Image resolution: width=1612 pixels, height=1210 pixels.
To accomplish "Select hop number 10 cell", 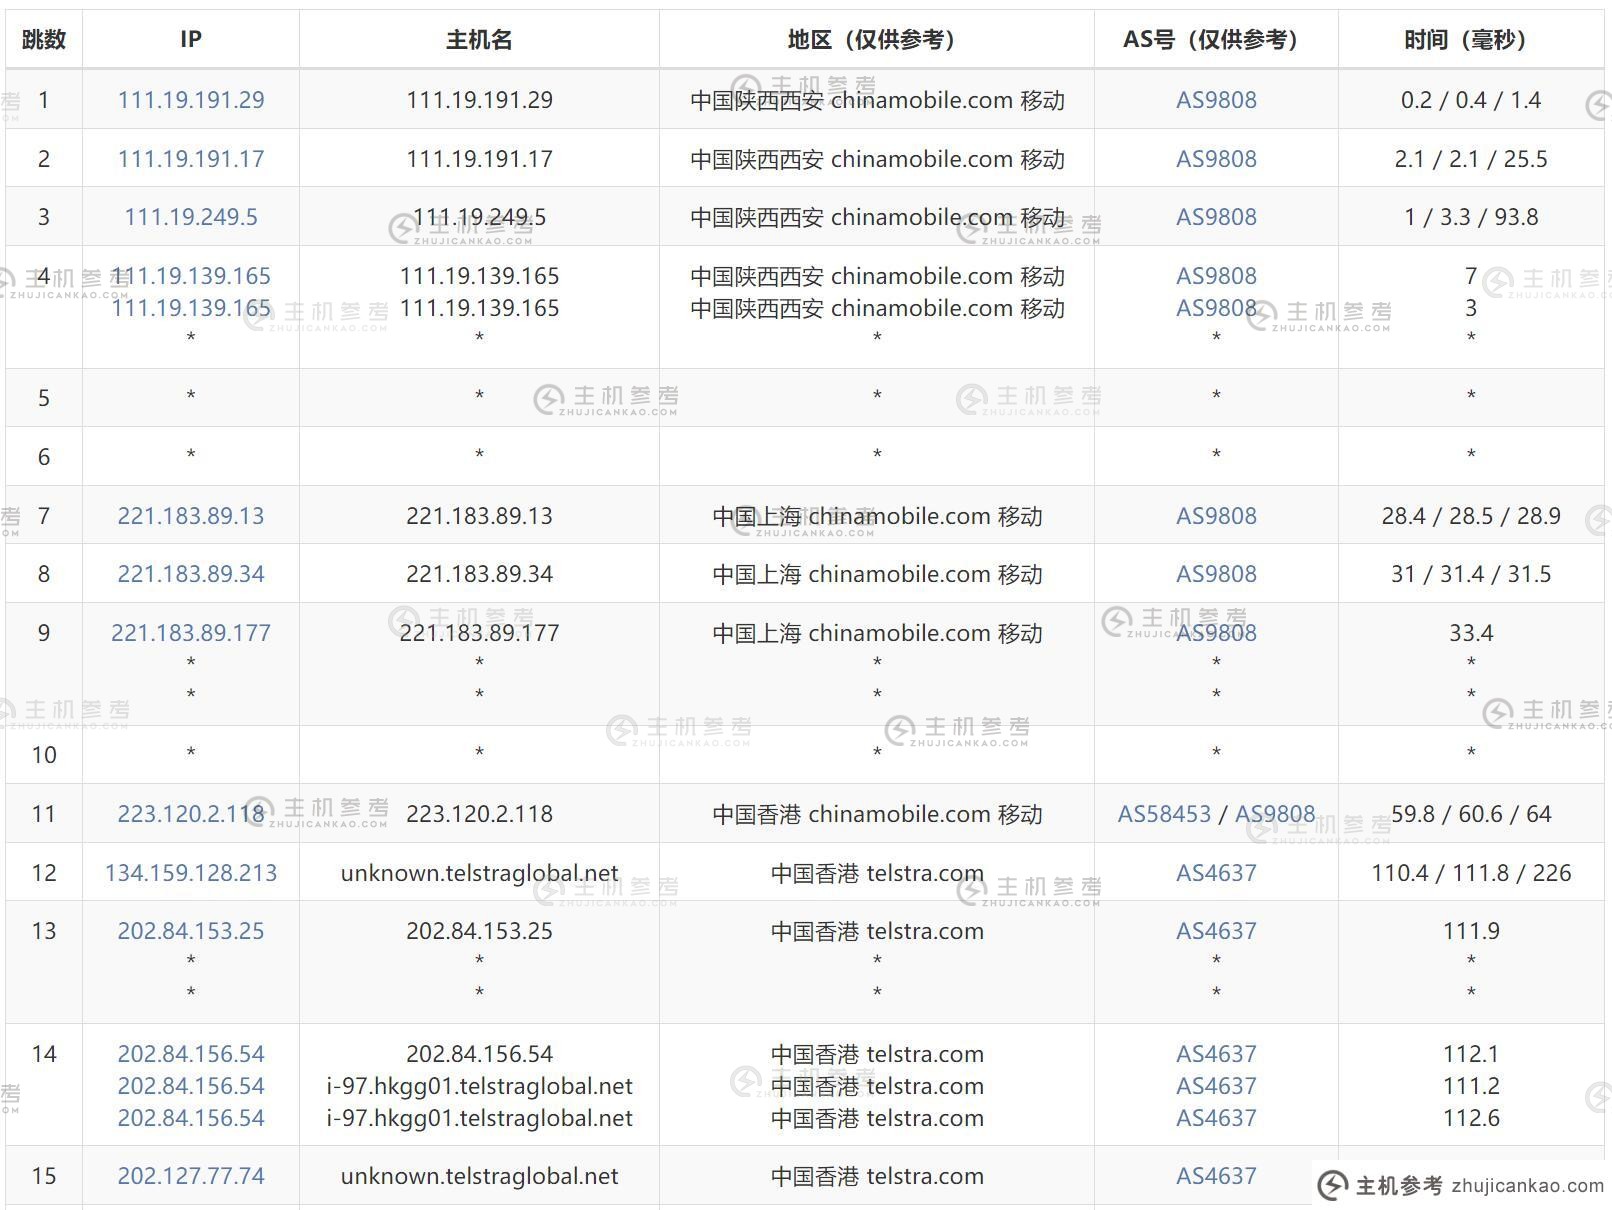I will 44,755.
